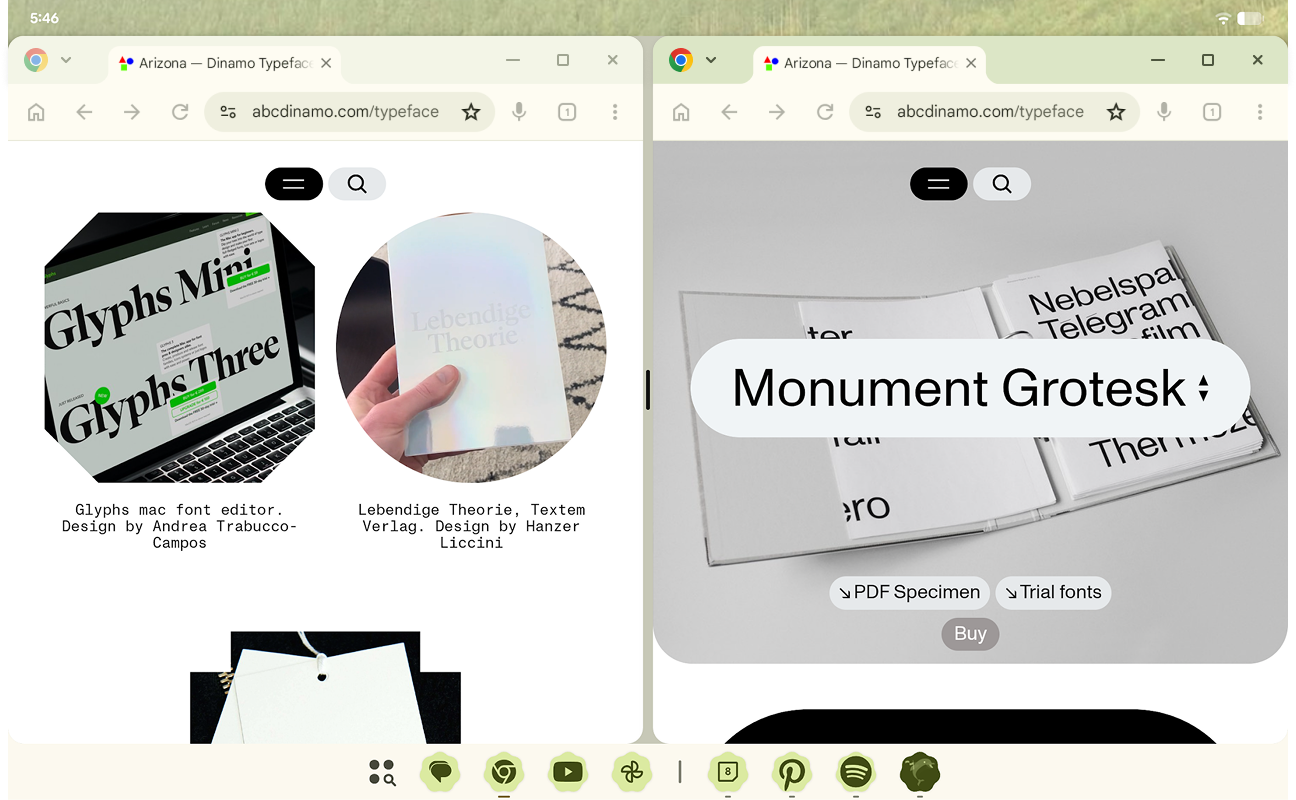The height and width of the screenshot is (800, 1296).
Task: Open the white paper tag thumbnail
Action: point(325,688)
